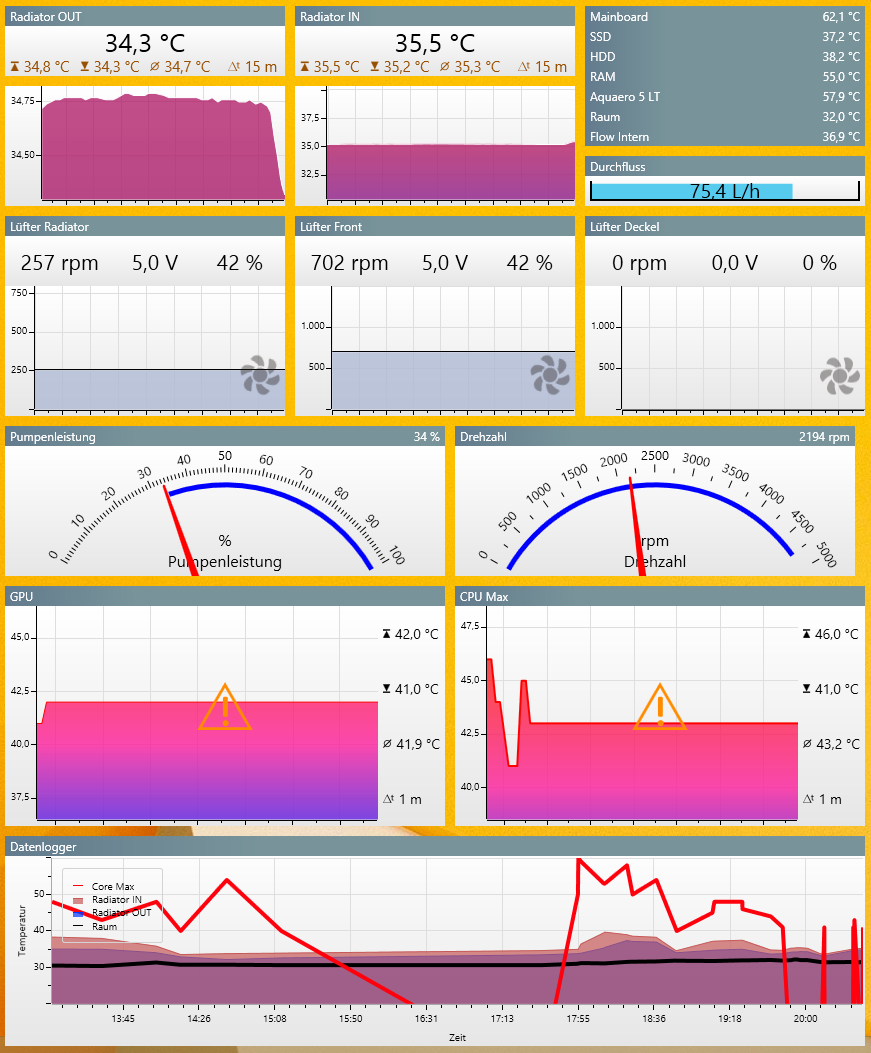Screen dimensions: 871x1053
Task: Select the Datenlogger panel header
Action: [x=434, y=846]
